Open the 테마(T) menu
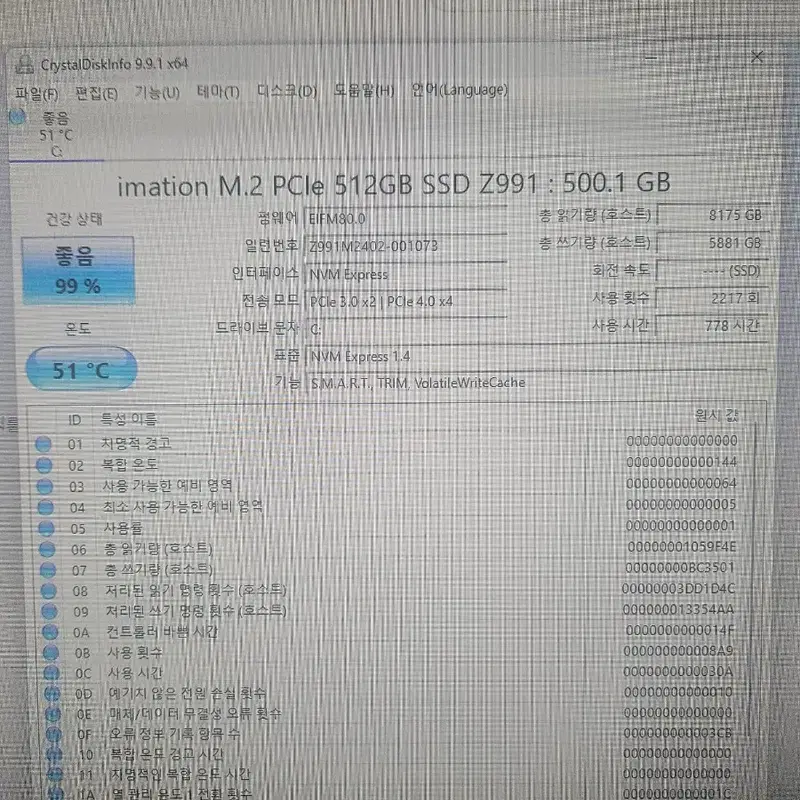The width and height of the screenshot is (800, 800). pyautogui.click(x=218, y=92)
